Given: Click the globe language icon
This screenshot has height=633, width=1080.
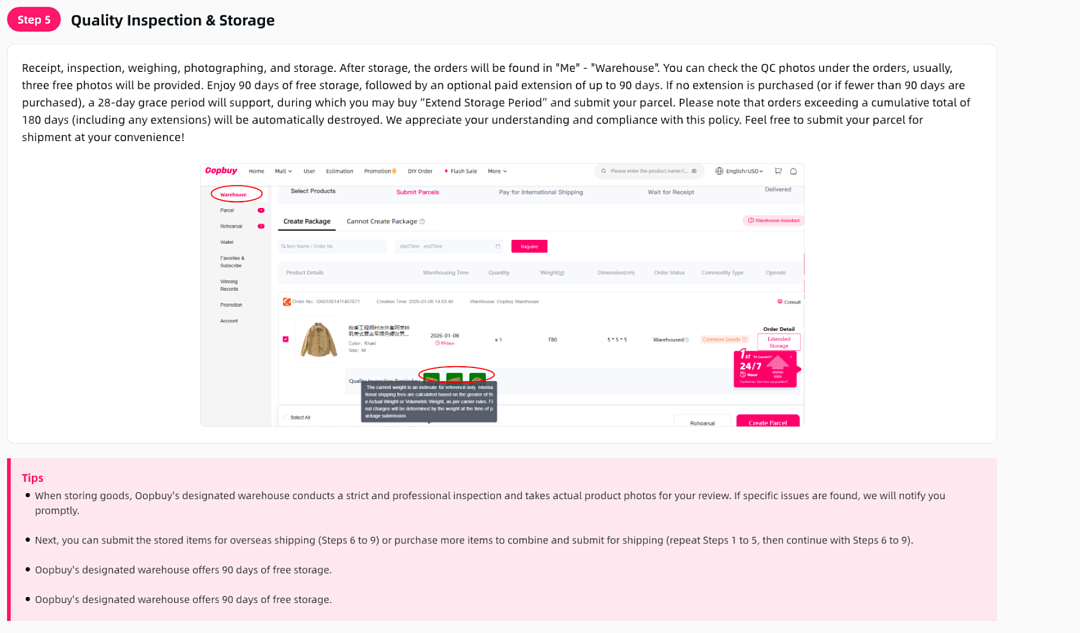Looking at the screenshot, I should pos(719,171).
